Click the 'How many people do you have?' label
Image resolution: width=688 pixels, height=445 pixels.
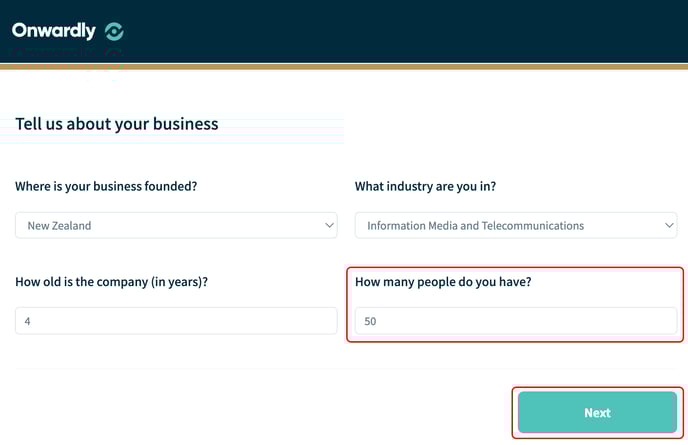point(443,282)
